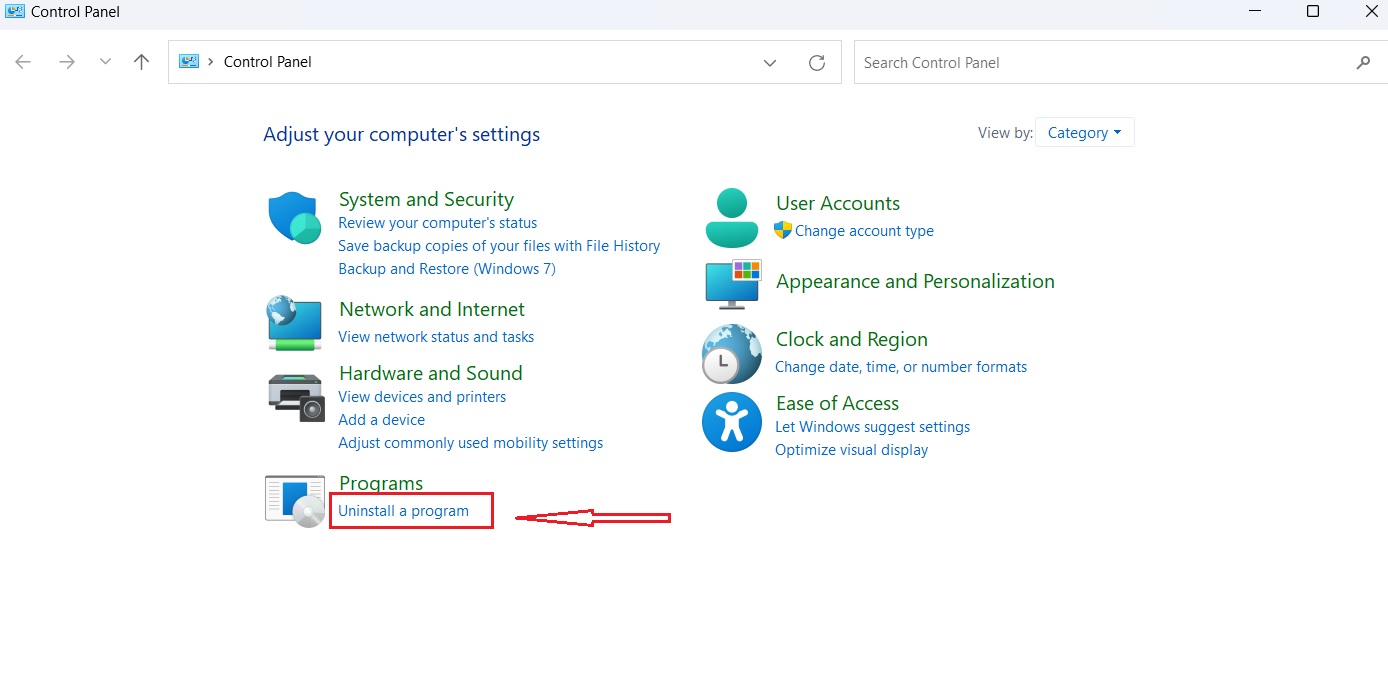The height and width of the screenshot is (693, 1388).
Task: Click Control Panel breadcrumb in address bar
Action: pyautogui.click(x=267, y=62)
